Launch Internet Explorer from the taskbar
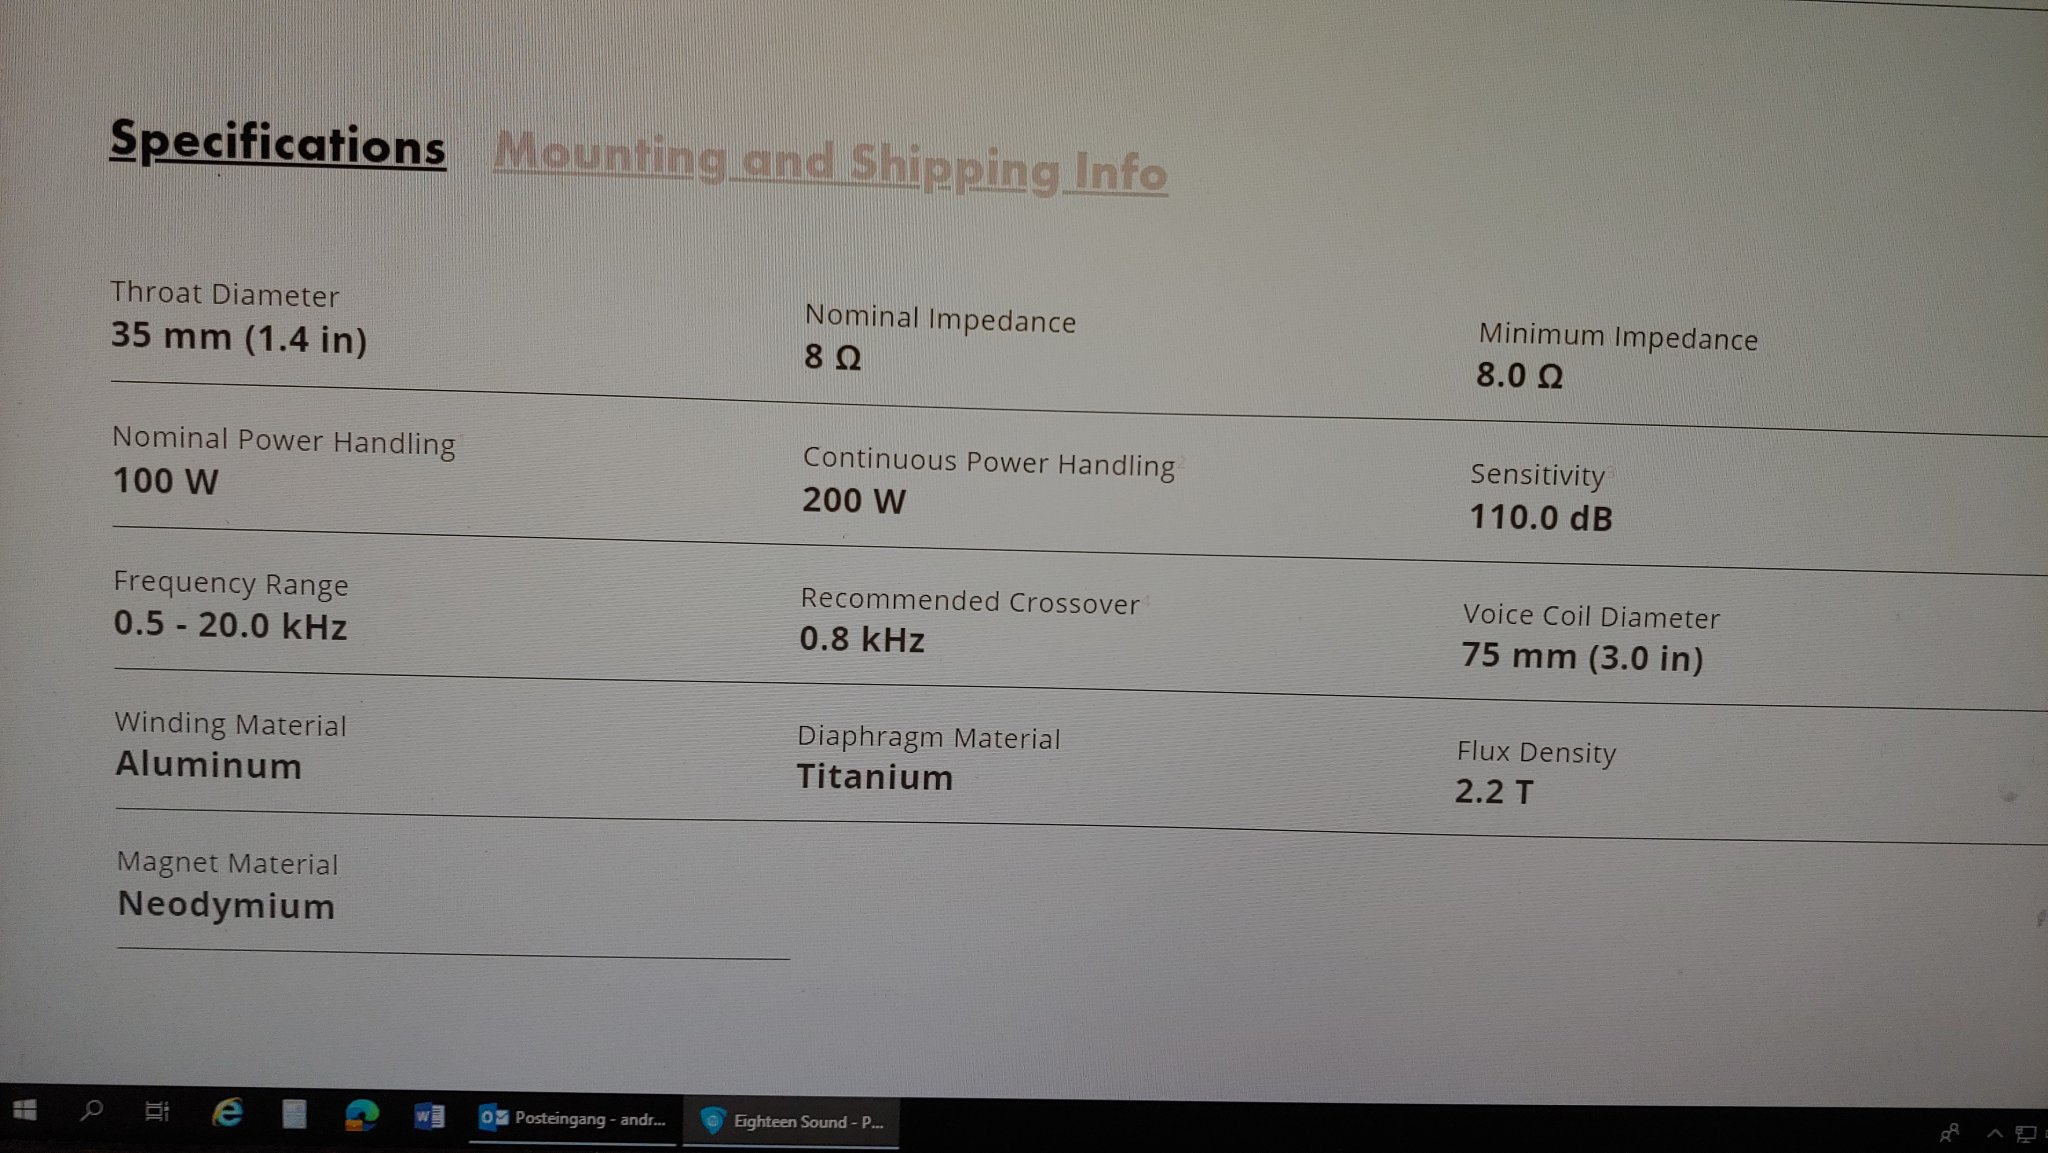This screenshot has height=1153, width=2048. tap(227, 1112)
